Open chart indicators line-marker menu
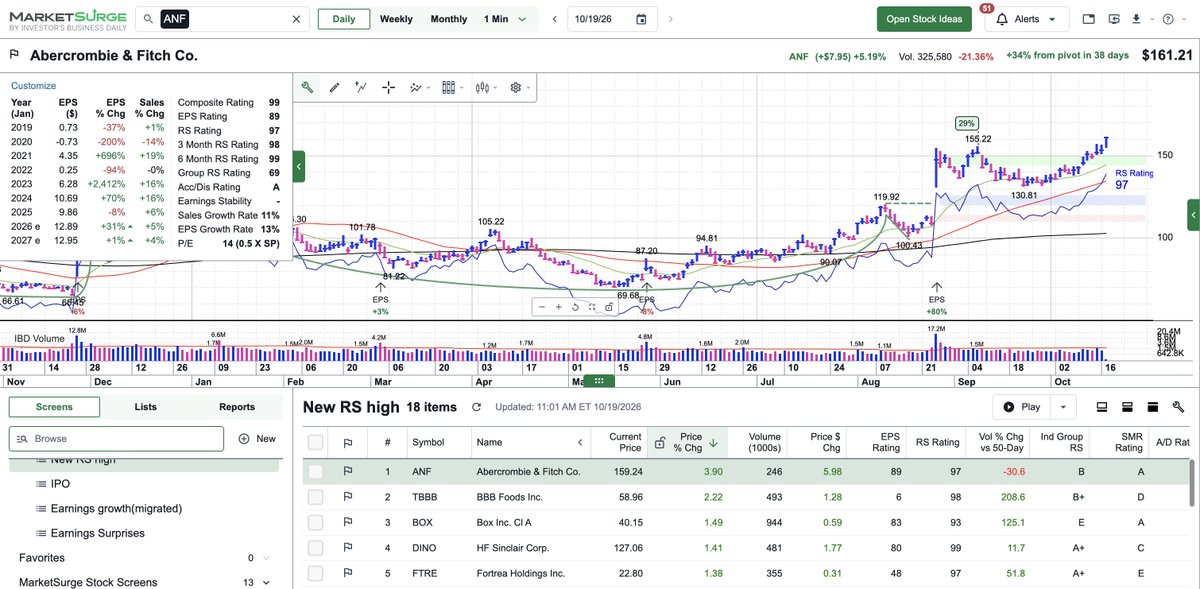This screenshot has width=1200, height=589. click(418, 88)
